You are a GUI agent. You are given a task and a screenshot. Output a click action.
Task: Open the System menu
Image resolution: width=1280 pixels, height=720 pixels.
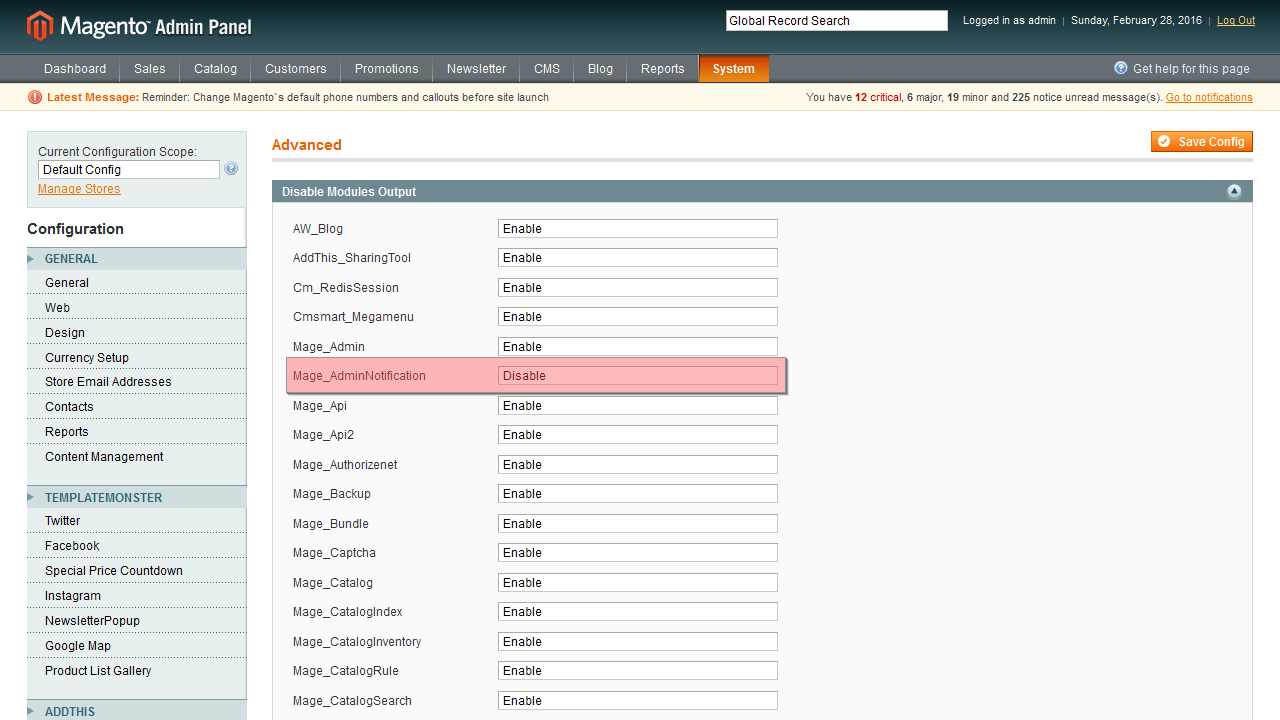(x=734, y=69)
